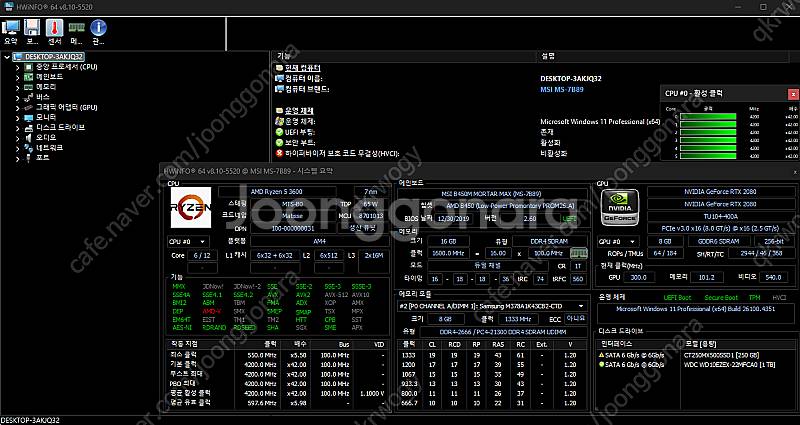Click the green check icon for UEFI 부팅

point(279,132)
